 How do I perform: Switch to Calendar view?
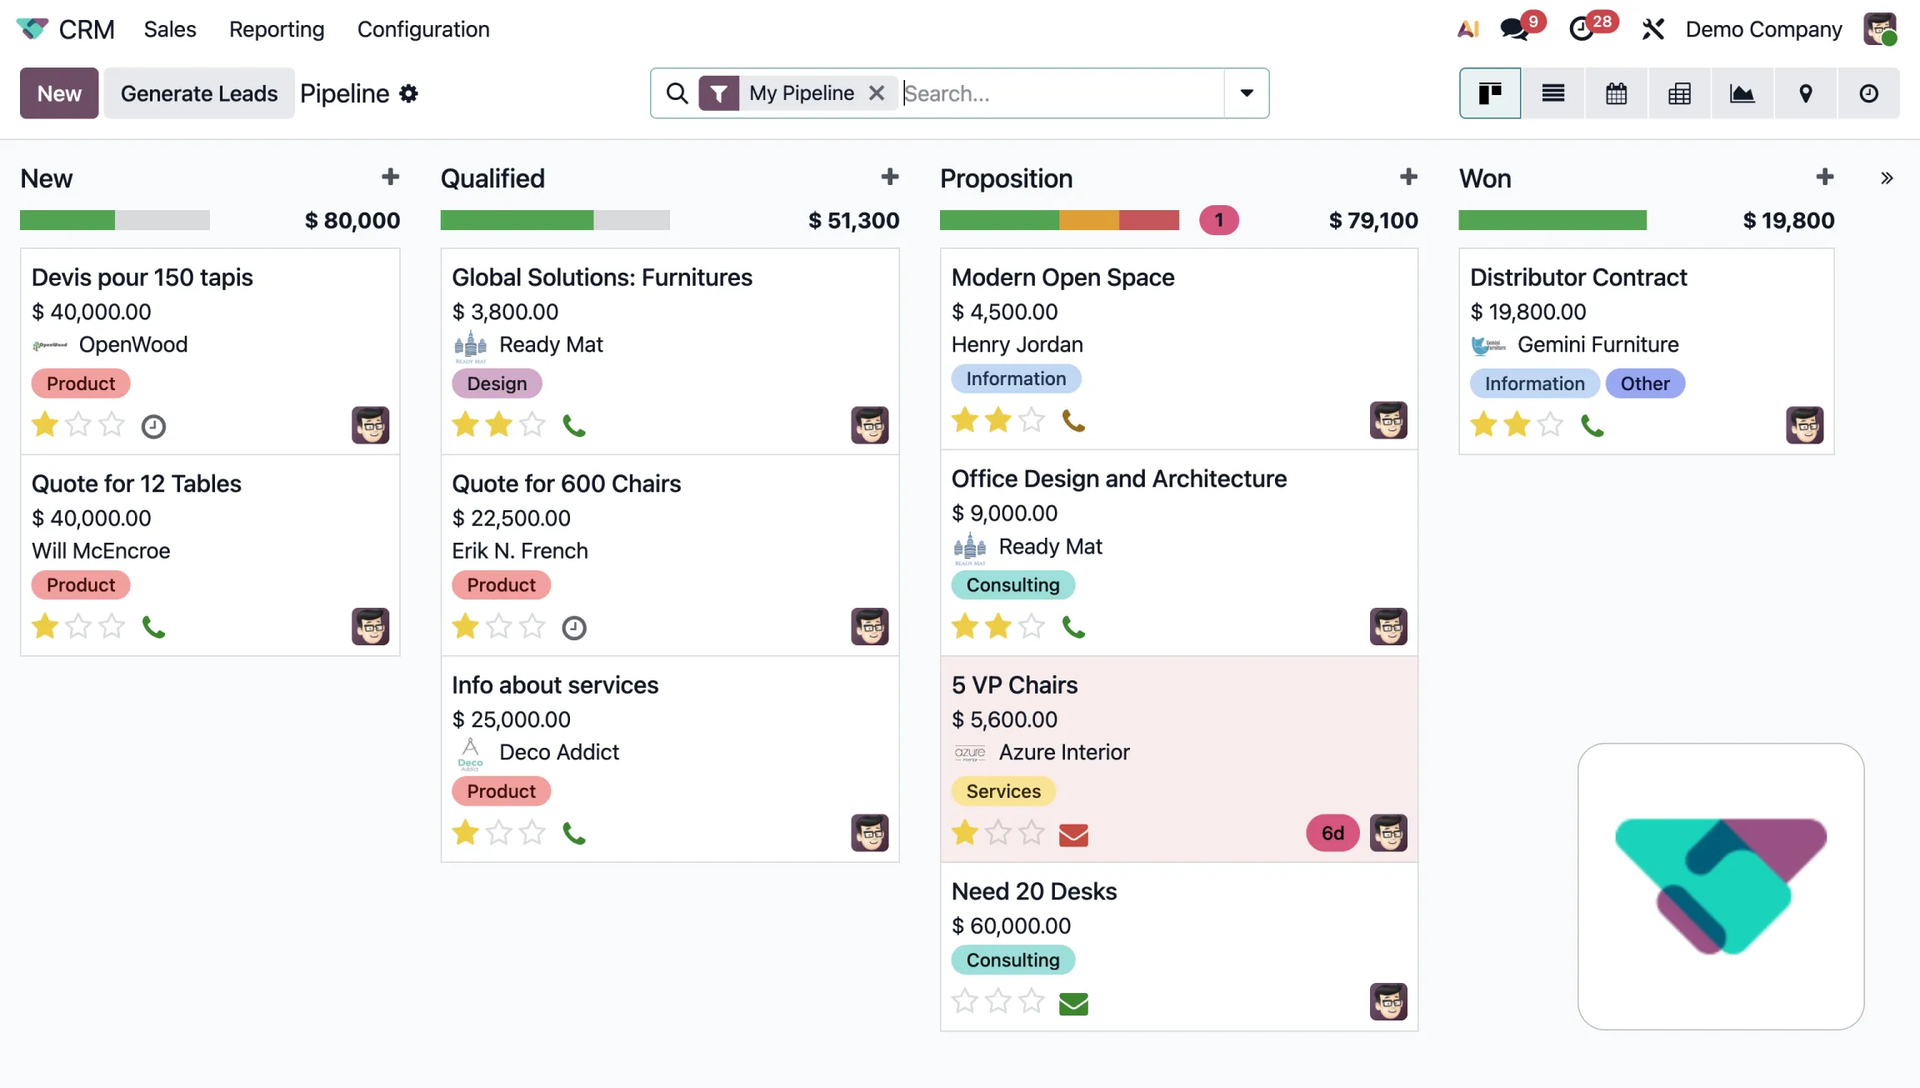click(x=1616, y=93)
